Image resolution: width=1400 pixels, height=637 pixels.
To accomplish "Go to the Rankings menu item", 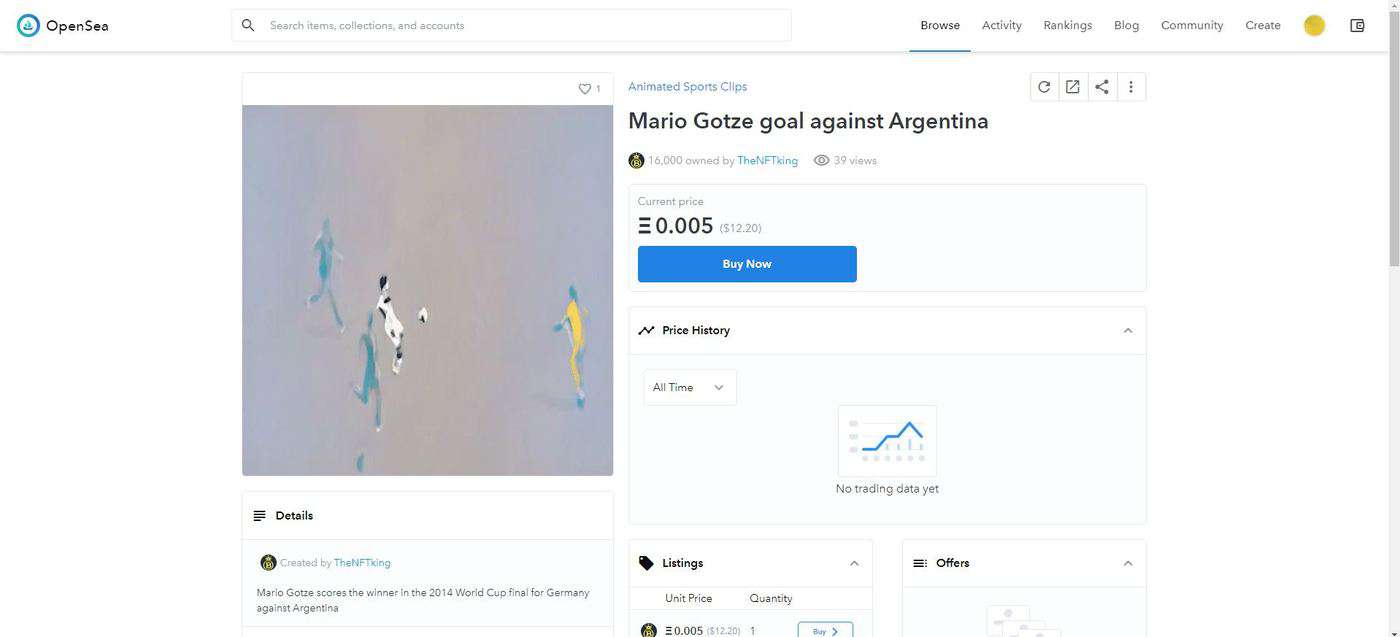I will click(1067, 25).
